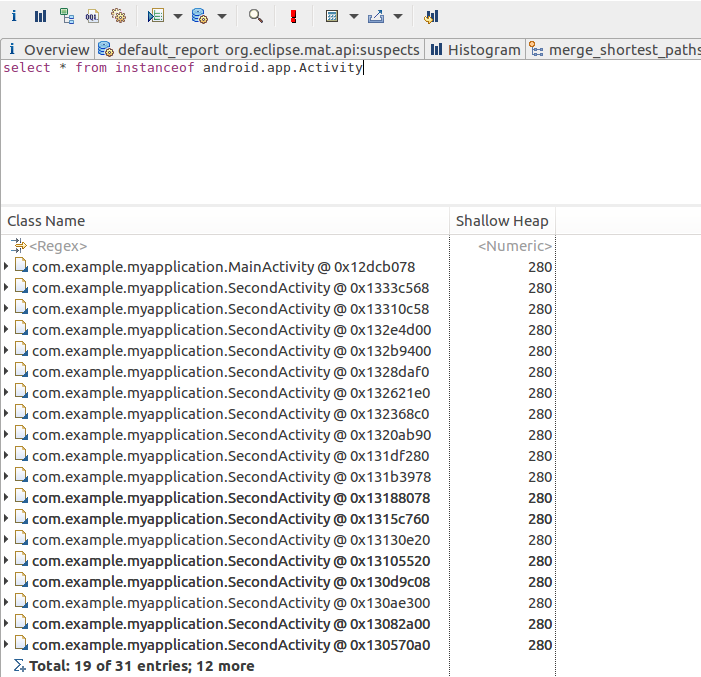Click the Open Query Browser icon
The height and width of the screenshot is (677, 701).
point(199,17)
